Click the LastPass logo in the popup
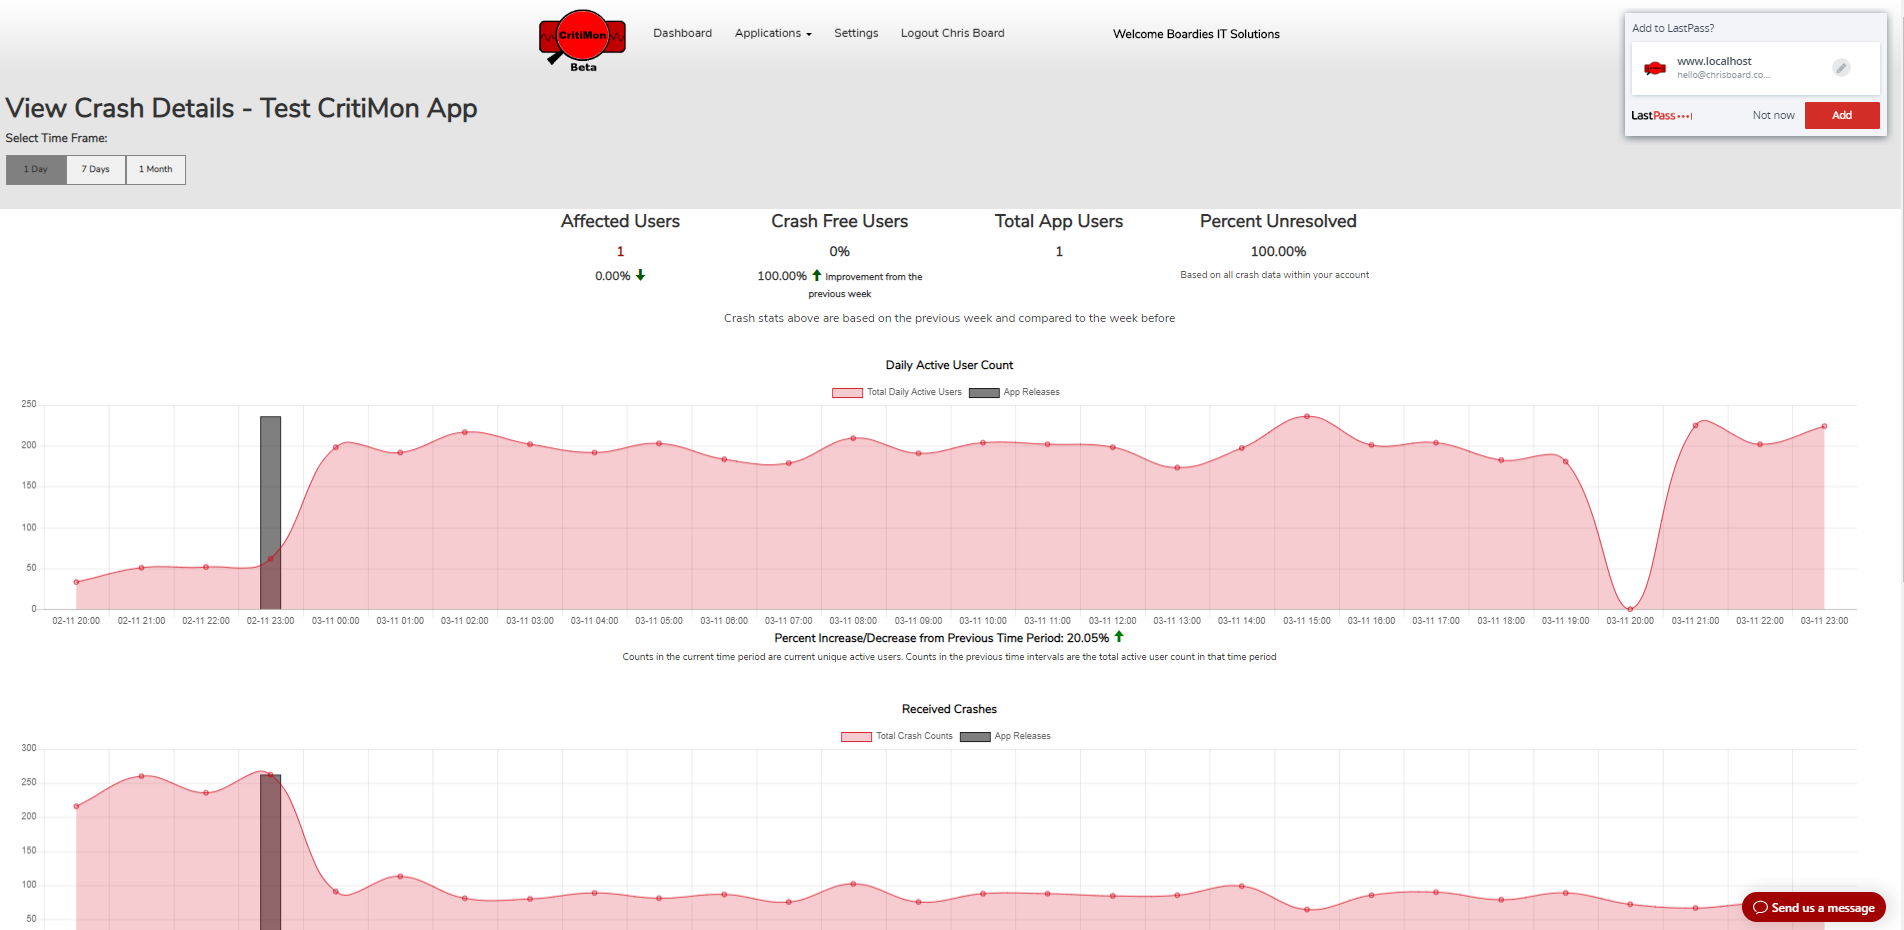This screenshot has height=930, width=1904. point(1661,116)
